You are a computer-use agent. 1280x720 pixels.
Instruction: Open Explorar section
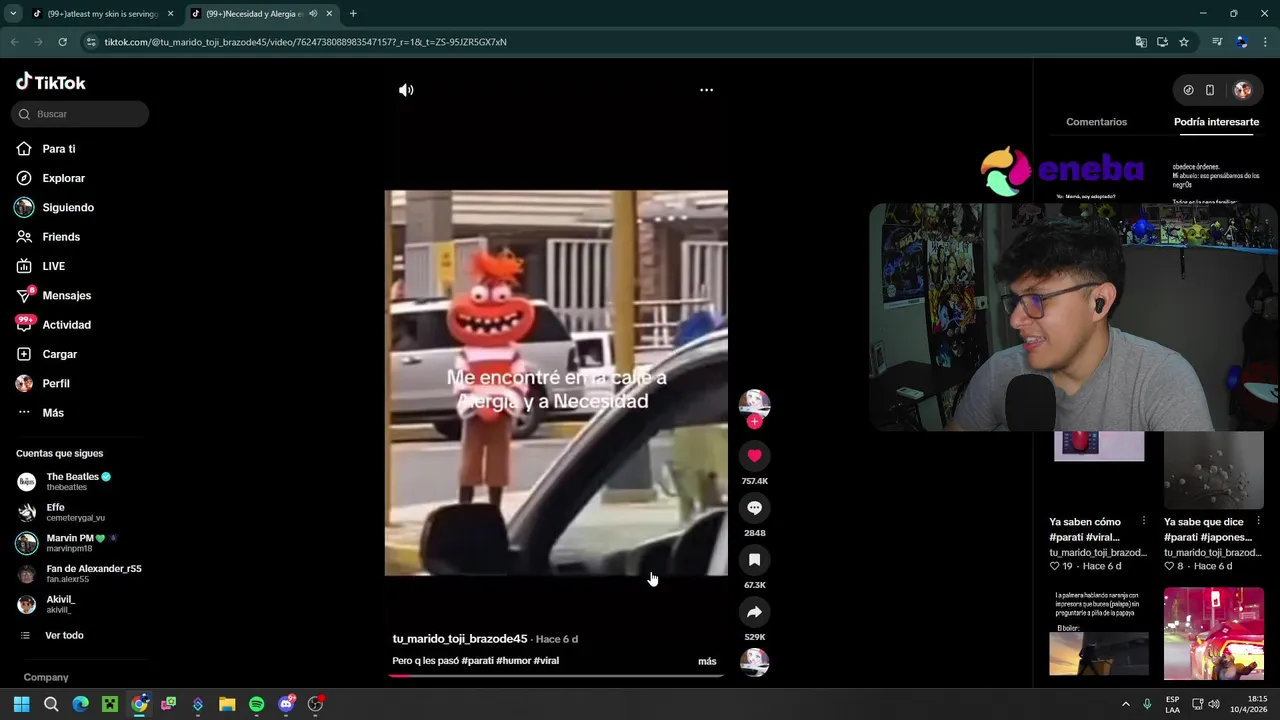[x=63, y=178]
